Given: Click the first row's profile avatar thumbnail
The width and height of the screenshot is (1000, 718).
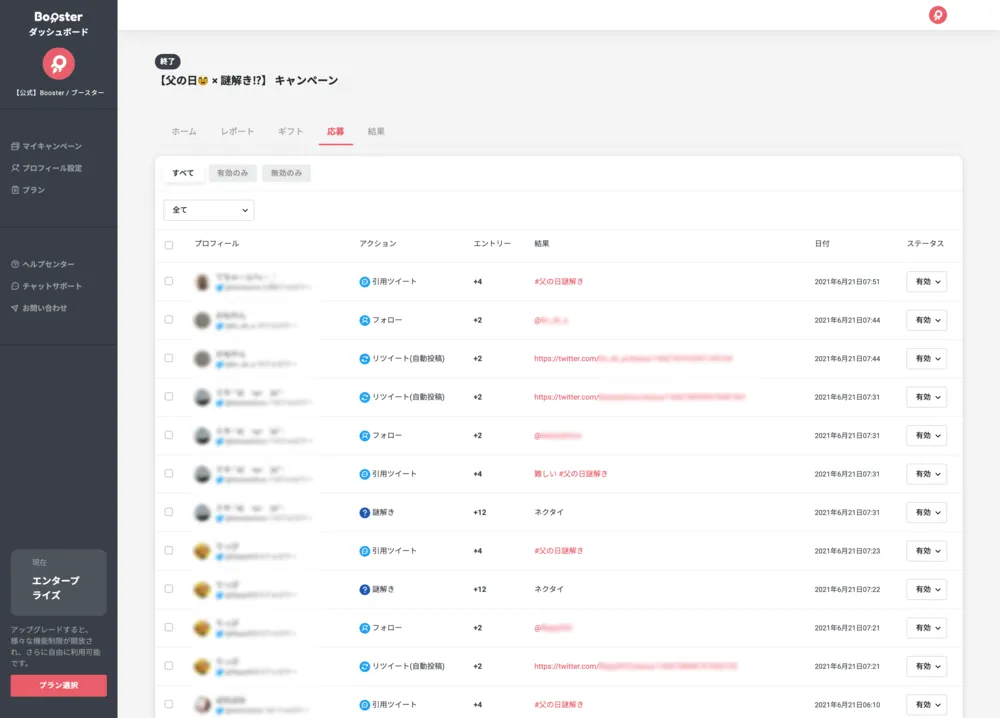Looking at the screenshot, I should click(x=202, y=282).
